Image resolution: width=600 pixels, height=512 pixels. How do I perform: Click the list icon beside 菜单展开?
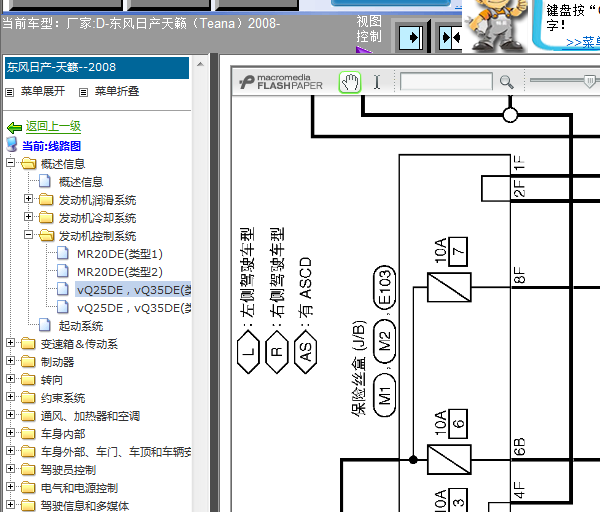(10, 92)
